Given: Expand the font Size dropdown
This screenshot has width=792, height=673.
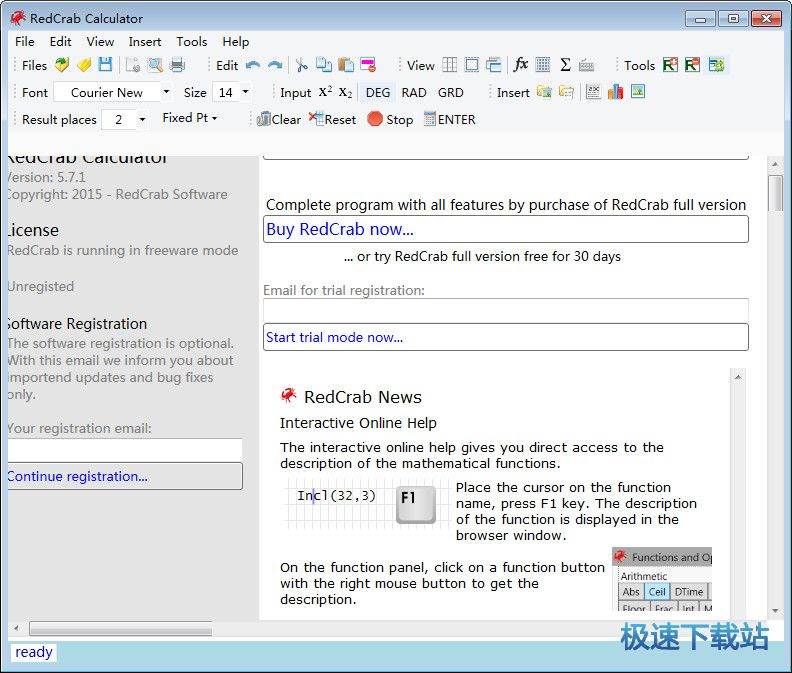Looking at the screenshot, I should tap(245, 92).
